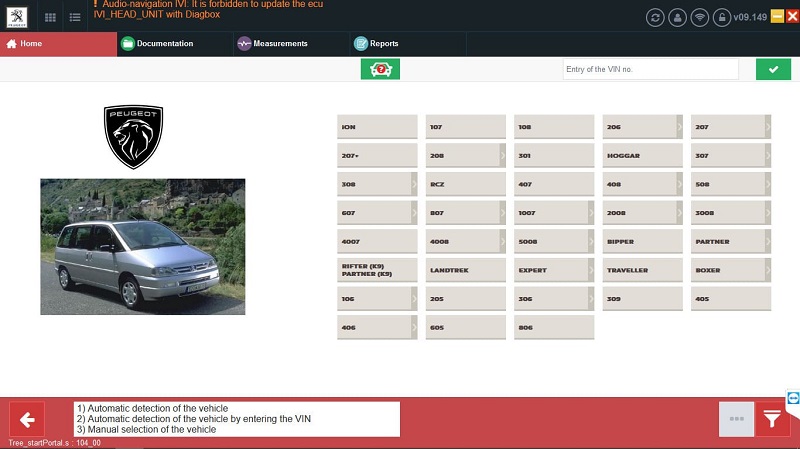The image size is (800, 449).
Task: Click the red back arrow button
Action: (27, 419)
